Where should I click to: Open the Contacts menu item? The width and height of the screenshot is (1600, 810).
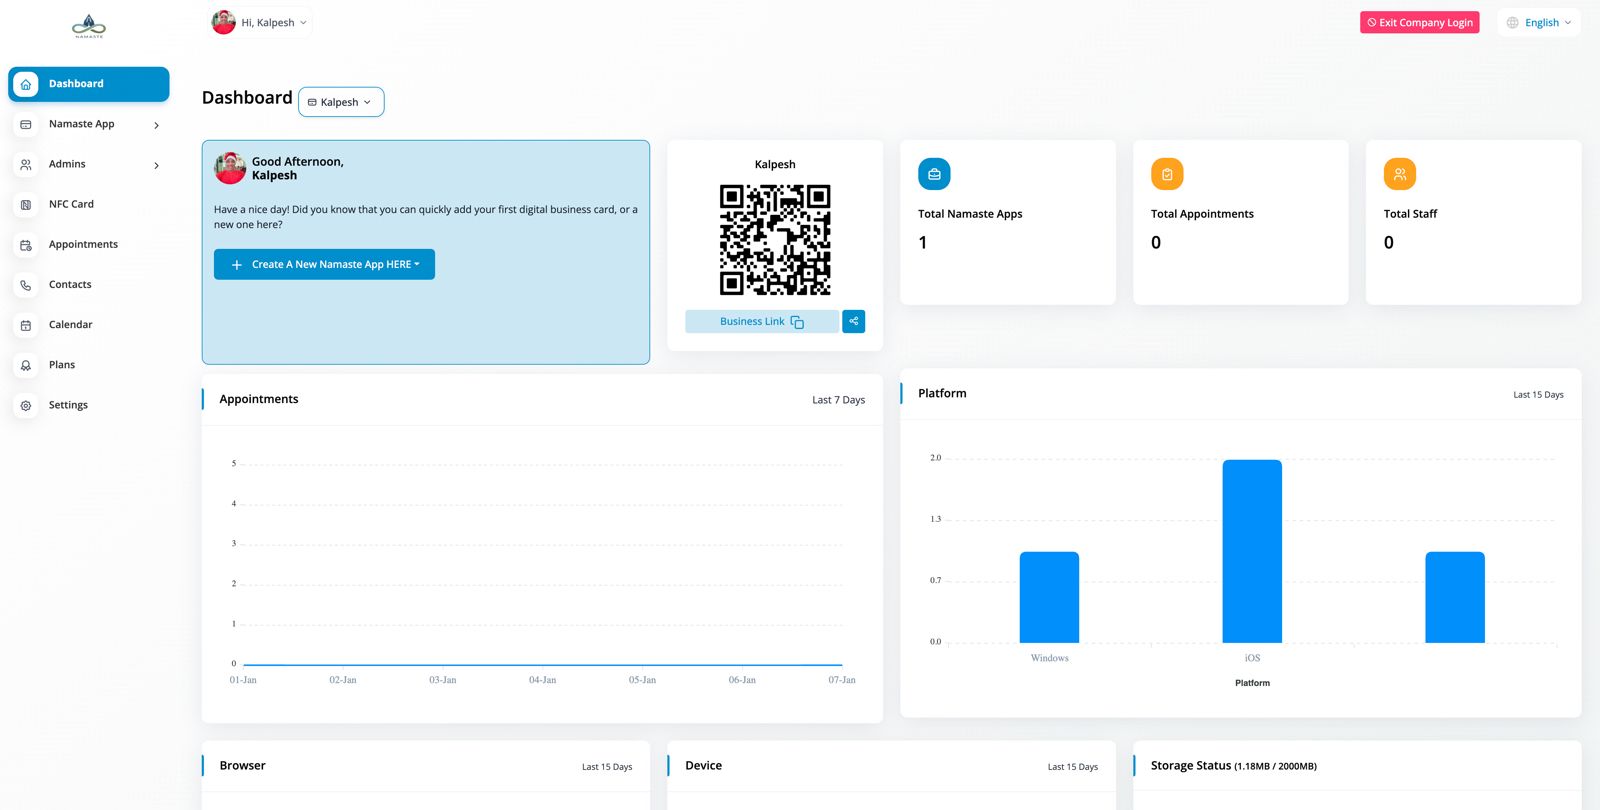coord(89,285)
